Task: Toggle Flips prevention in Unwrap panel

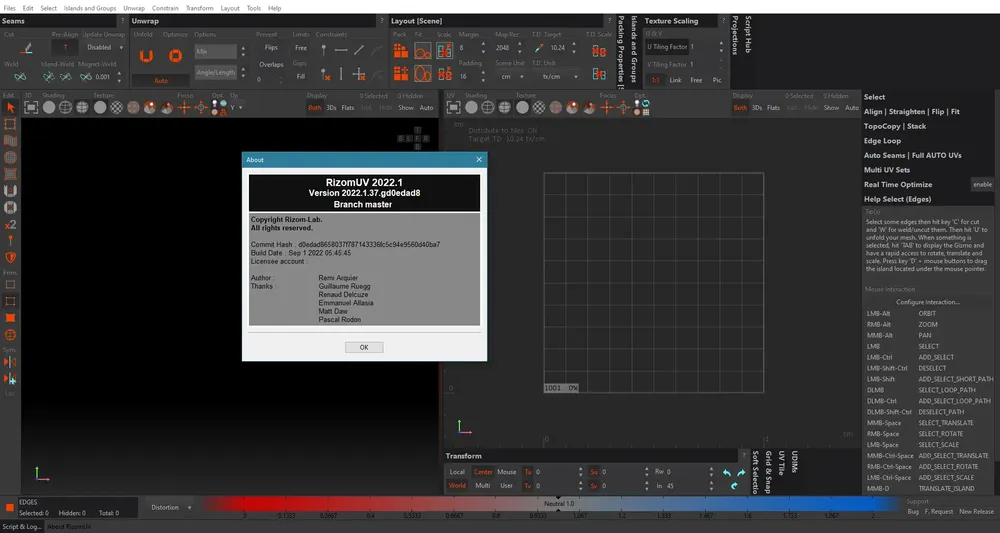Action: (x=271, y=48)
